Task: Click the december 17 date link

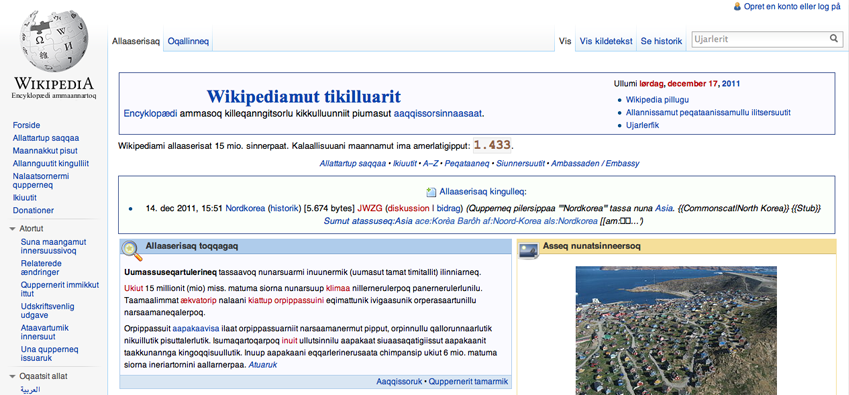Action: (x=693, y=84)
